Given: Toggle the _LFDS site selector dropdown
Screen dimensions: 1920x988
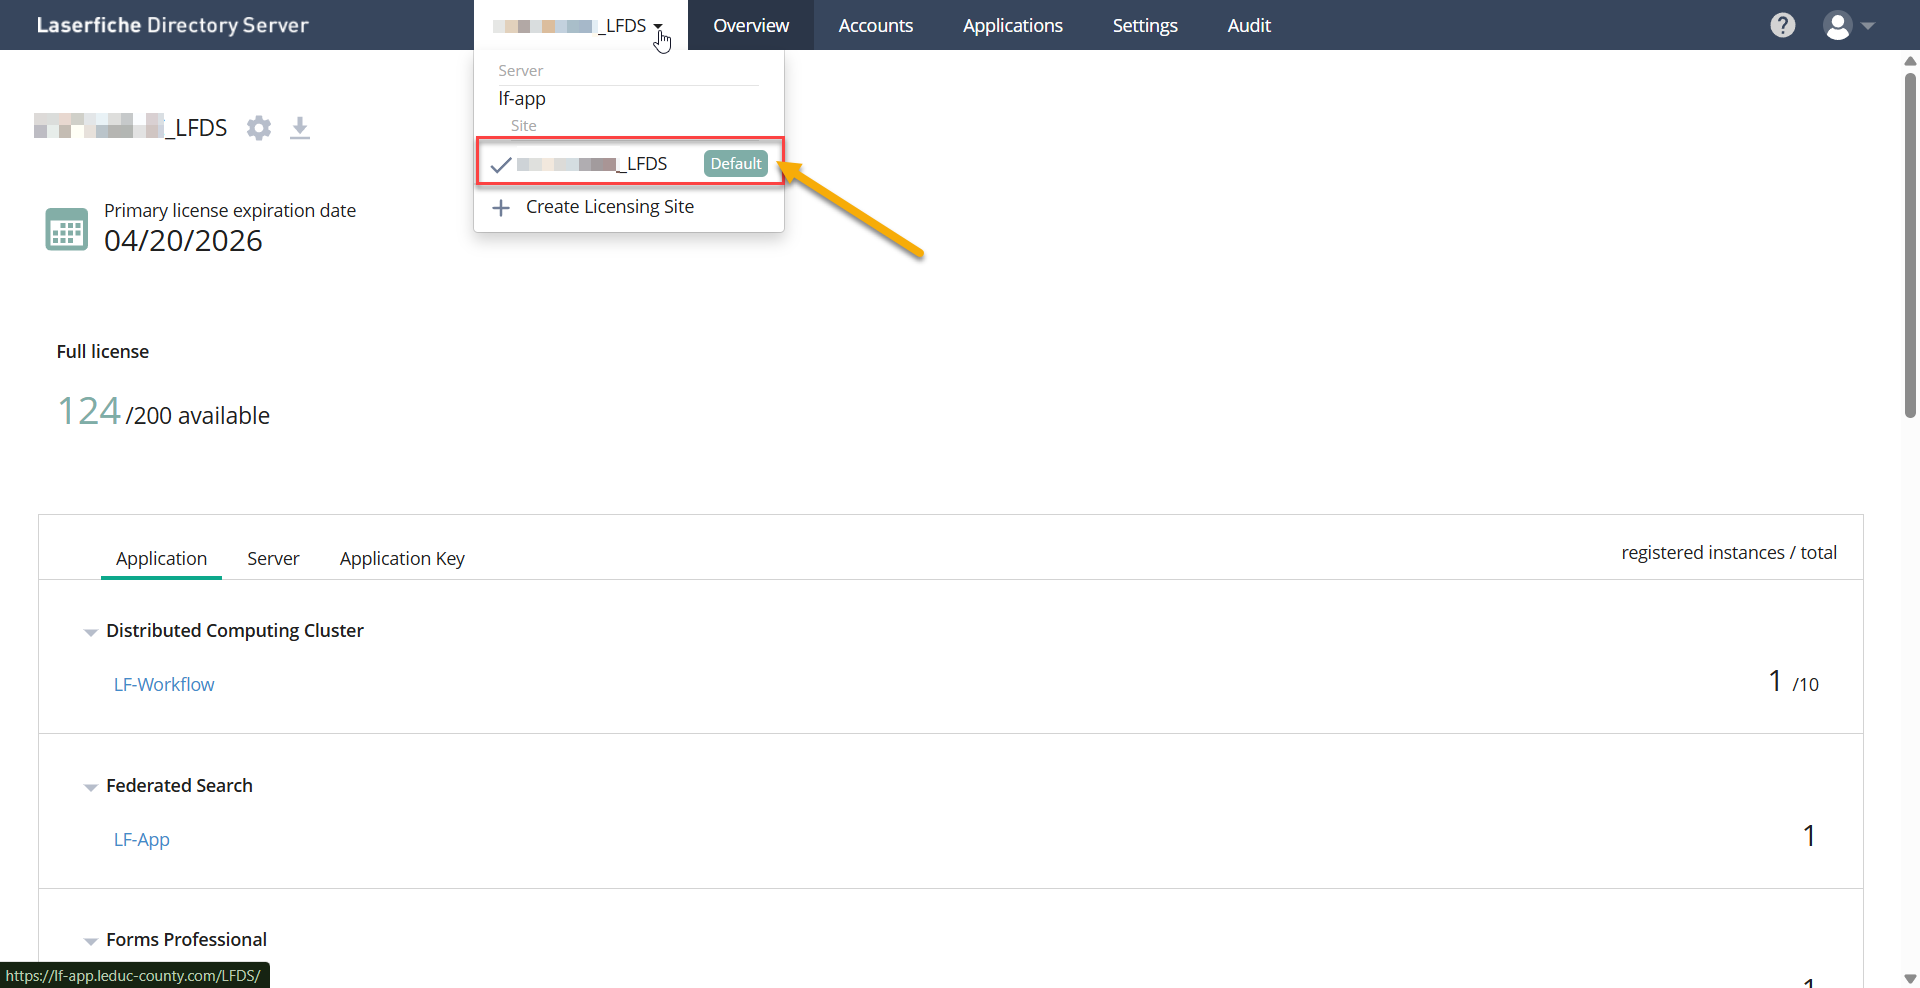Looking at the screenshot, I should 580,25.
